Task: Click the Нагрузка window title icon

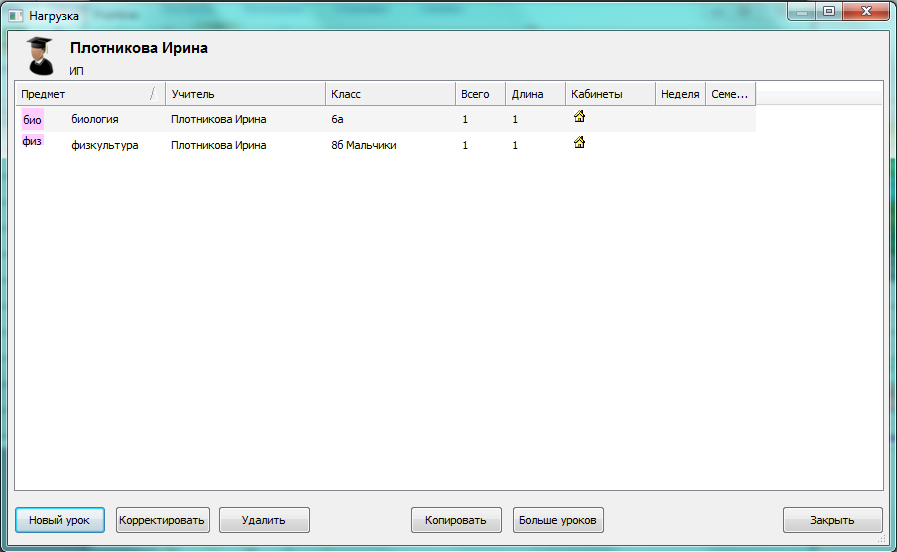Action: point(16,16)
